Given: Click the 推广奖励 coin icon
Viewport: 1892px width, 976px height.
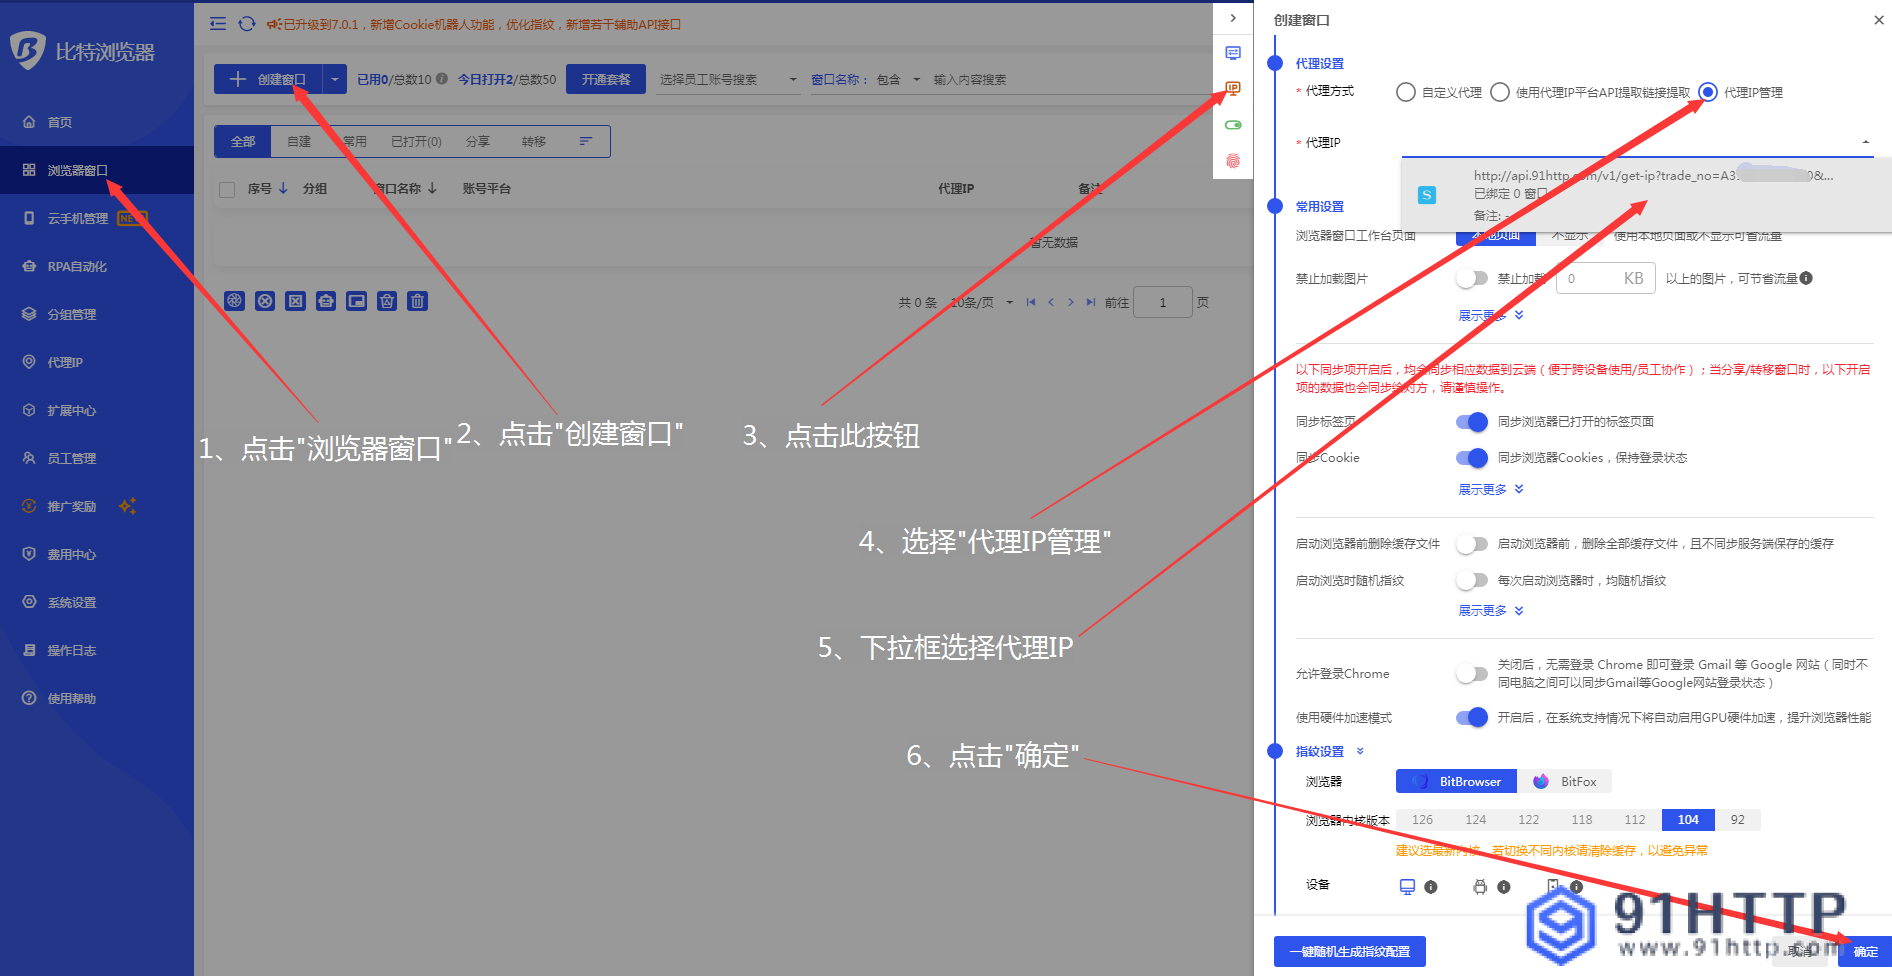Looking at the screenshot, I should [x=29, y=506].
